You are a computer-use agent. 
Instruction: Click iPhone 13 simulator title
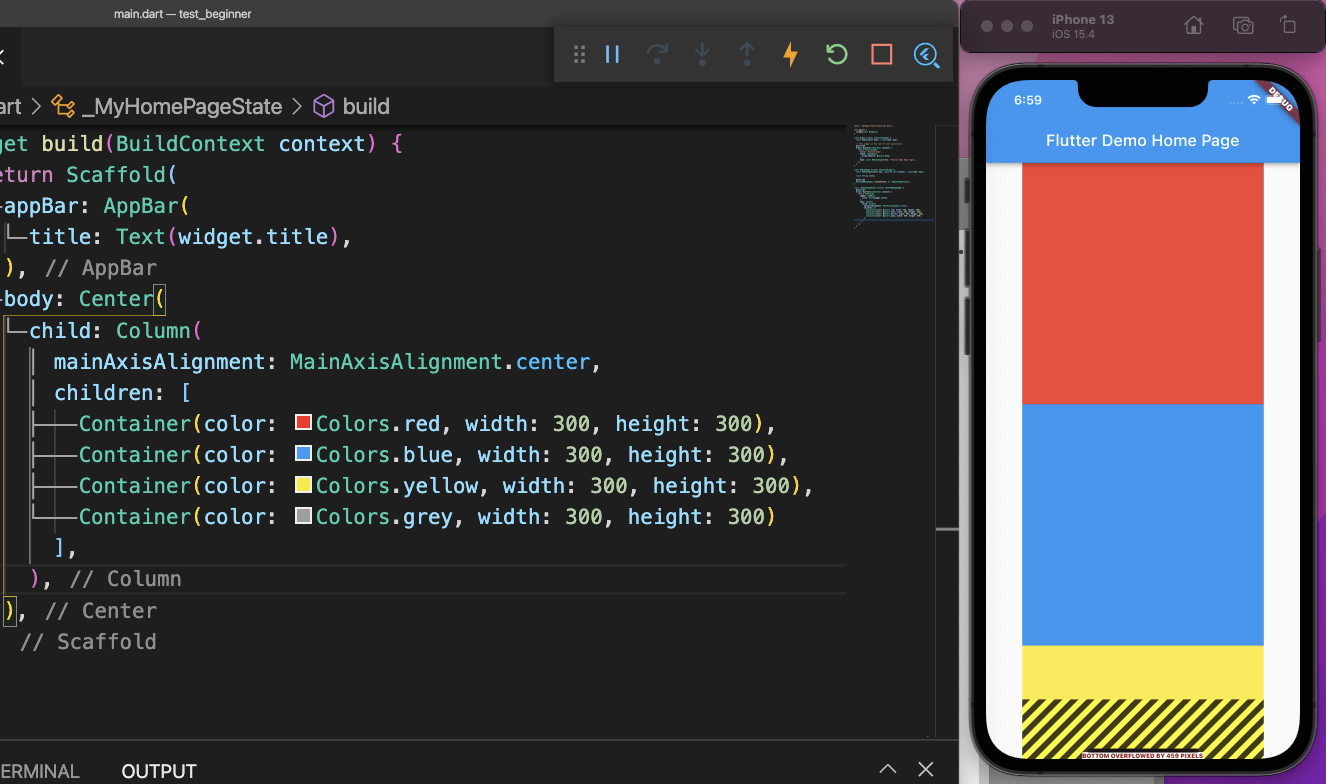[x=1082, y=19]
